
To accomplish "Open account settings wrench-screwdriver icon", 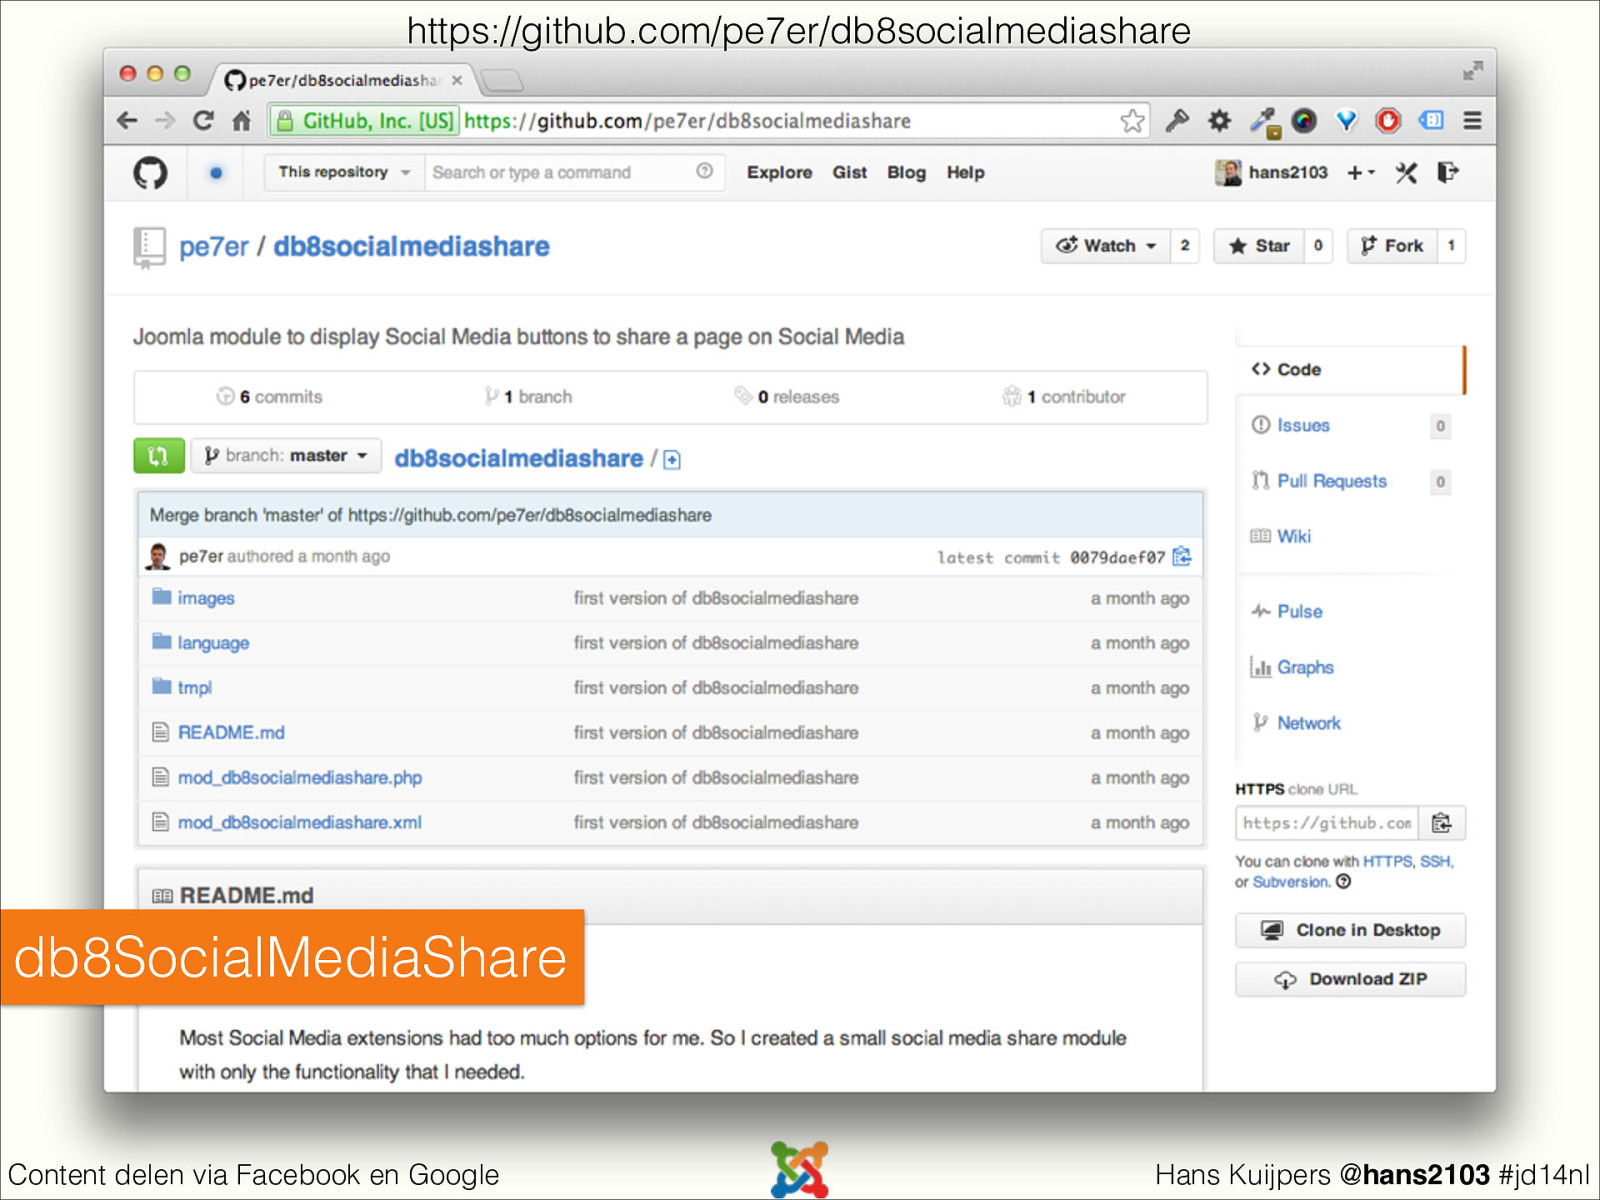I will click(x=1406, y=173).
